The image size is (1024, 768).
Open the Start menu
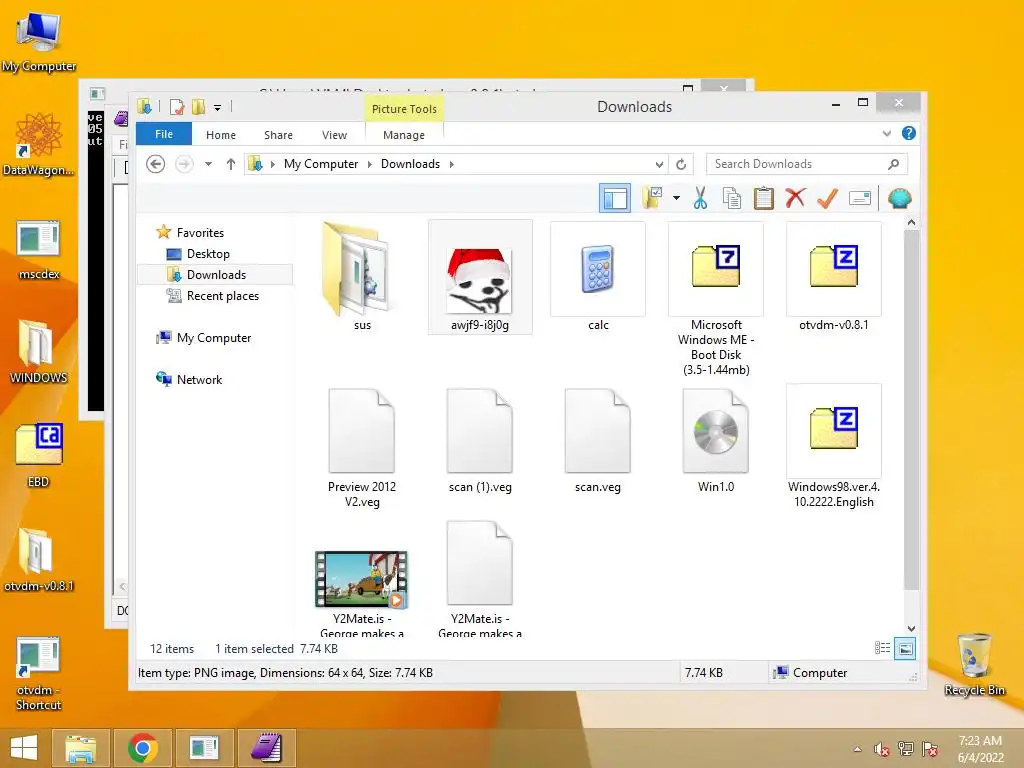[24, 748]
